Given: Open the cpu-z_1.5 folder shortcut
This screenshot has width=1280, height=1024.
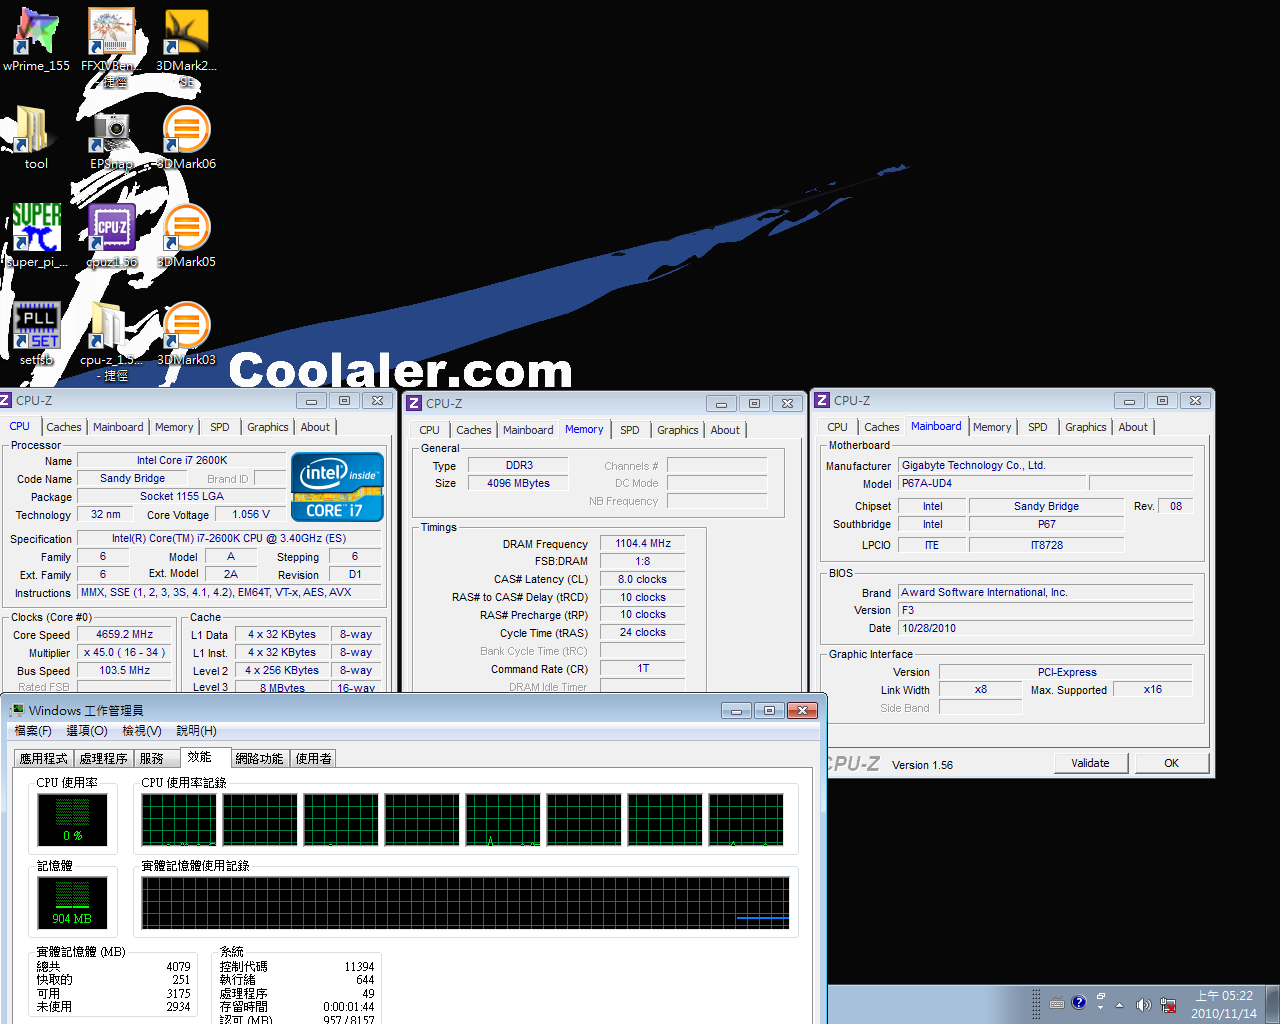Looking at the screenshot, I should 111,340.
